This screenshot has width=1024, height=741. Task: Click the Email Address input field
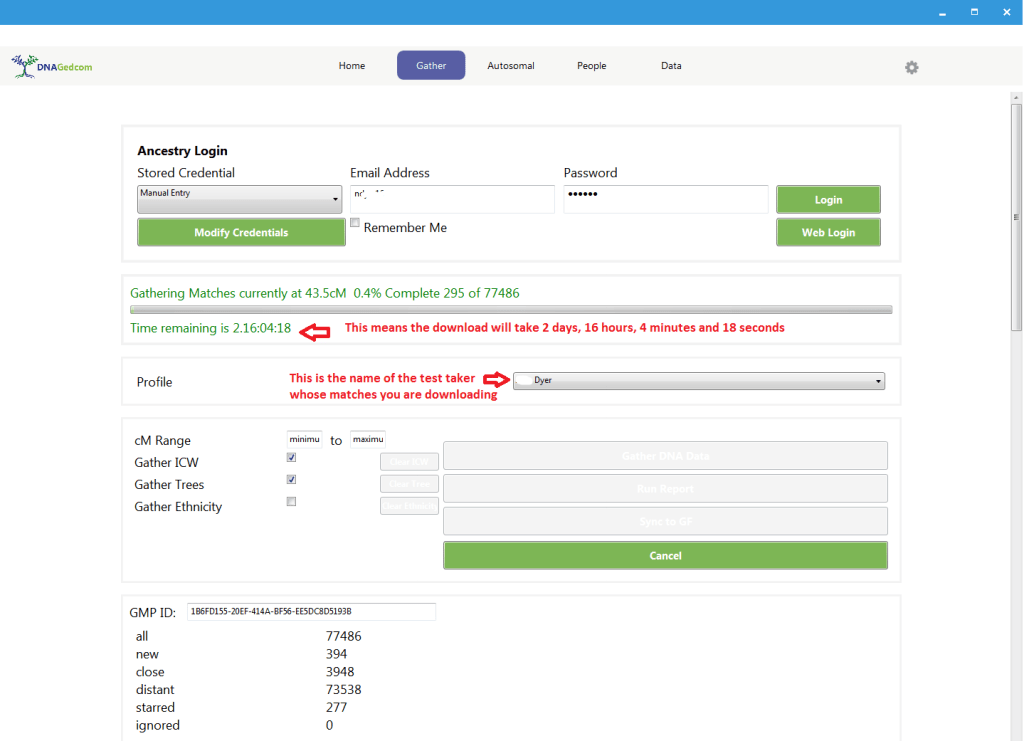pyautogui.click(x=452, y=199)
